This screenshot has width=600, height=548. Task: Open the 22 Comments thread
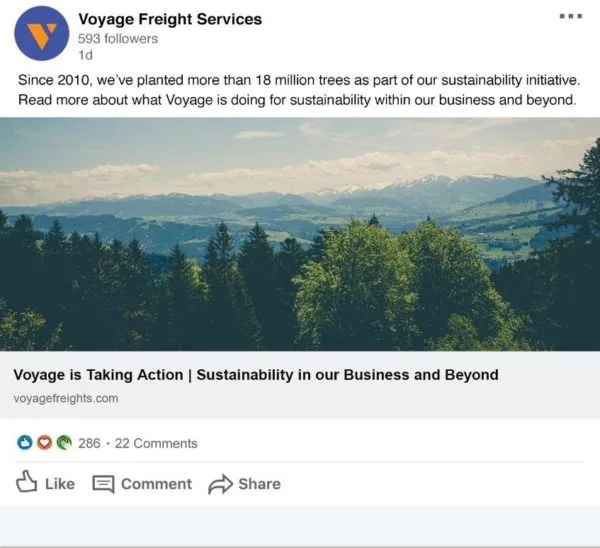coord(156,443)
